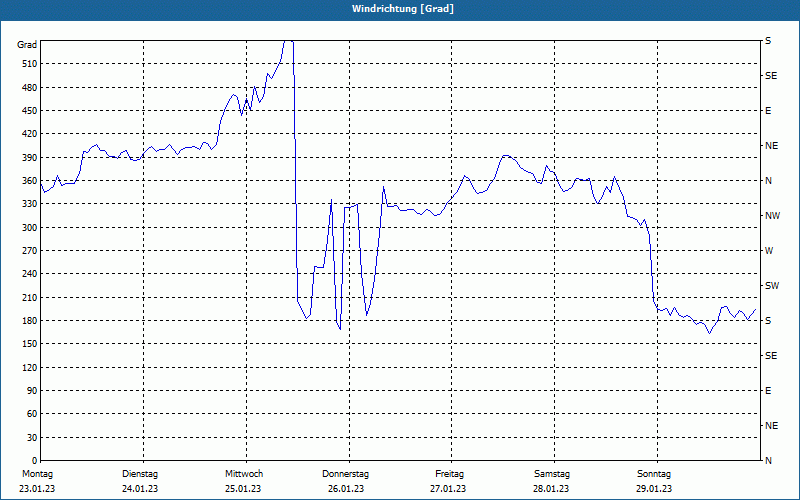Select the S compass label beside the 180 gridline
Viewport: 800px width, 500px height.
[768, 321]
